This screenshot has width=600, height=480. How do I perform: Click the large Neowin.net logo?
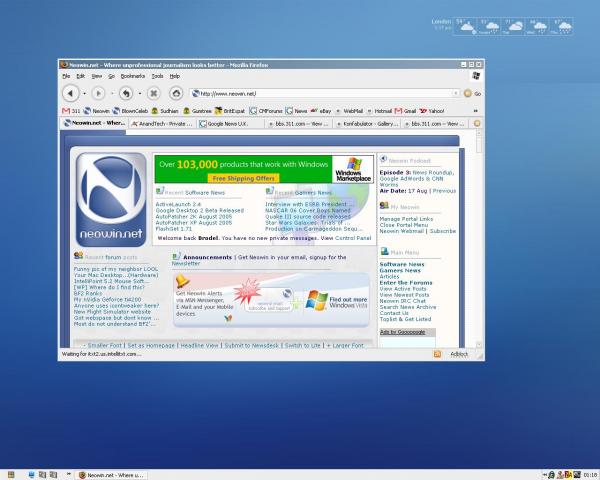111,199
